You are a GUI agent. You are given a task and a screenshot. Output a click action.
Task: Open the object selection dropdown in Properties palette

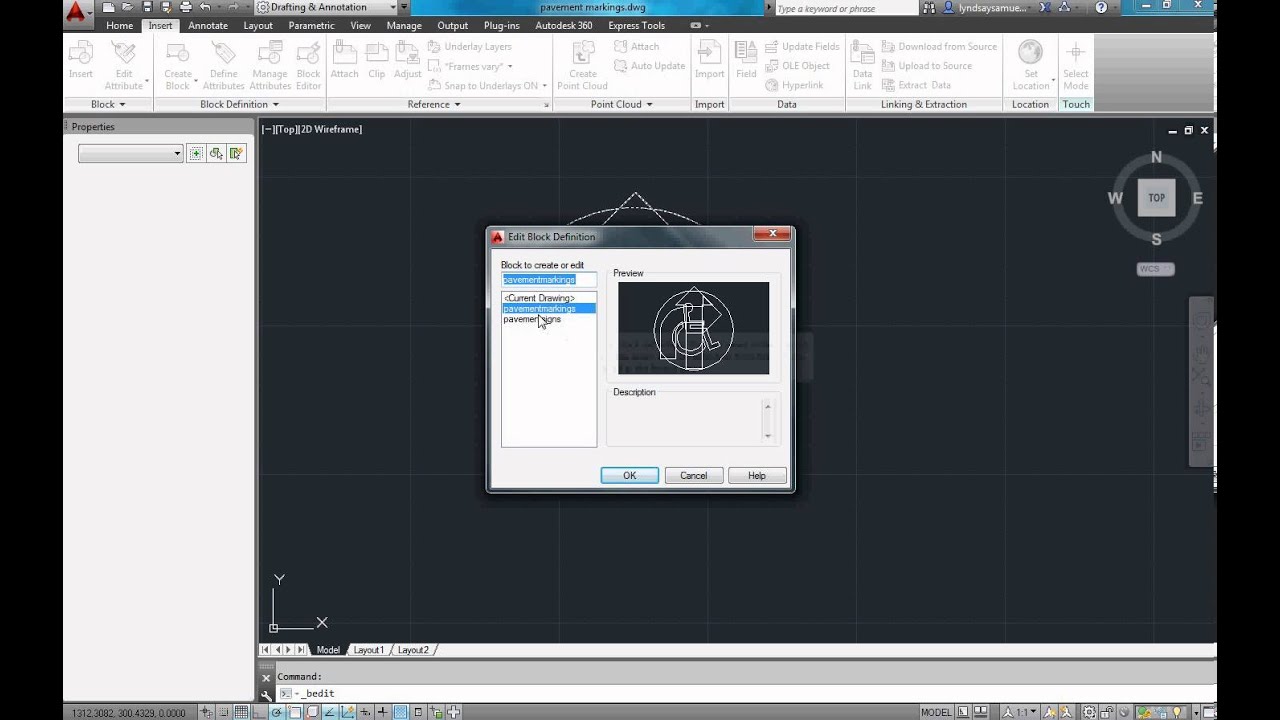point(131,153)
